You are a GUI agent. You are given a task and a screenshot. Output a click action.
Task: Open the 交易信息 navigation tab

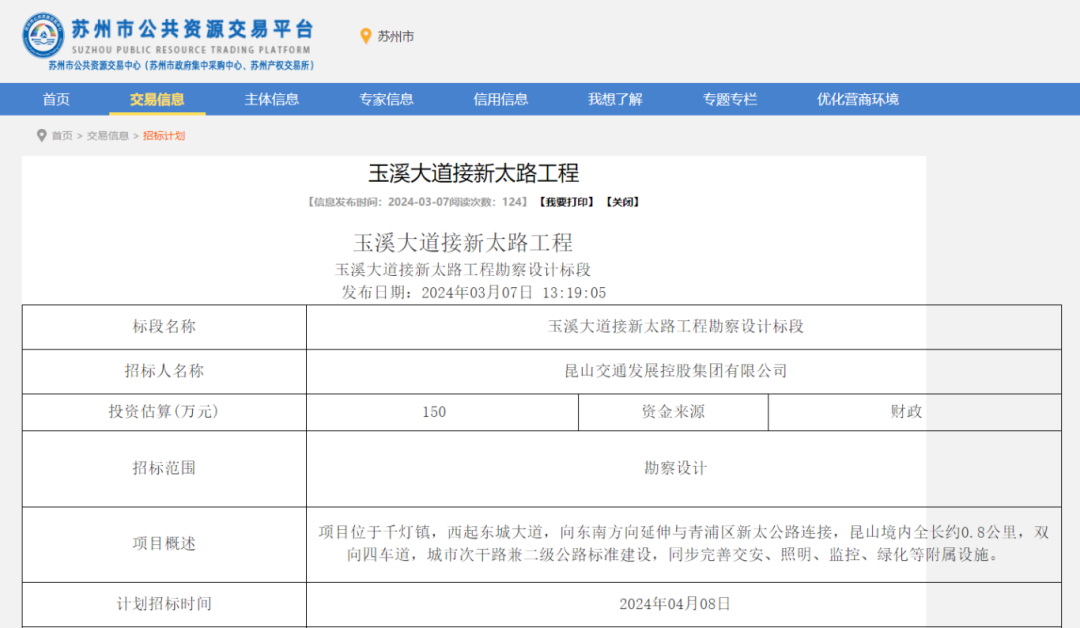(157, 99)
